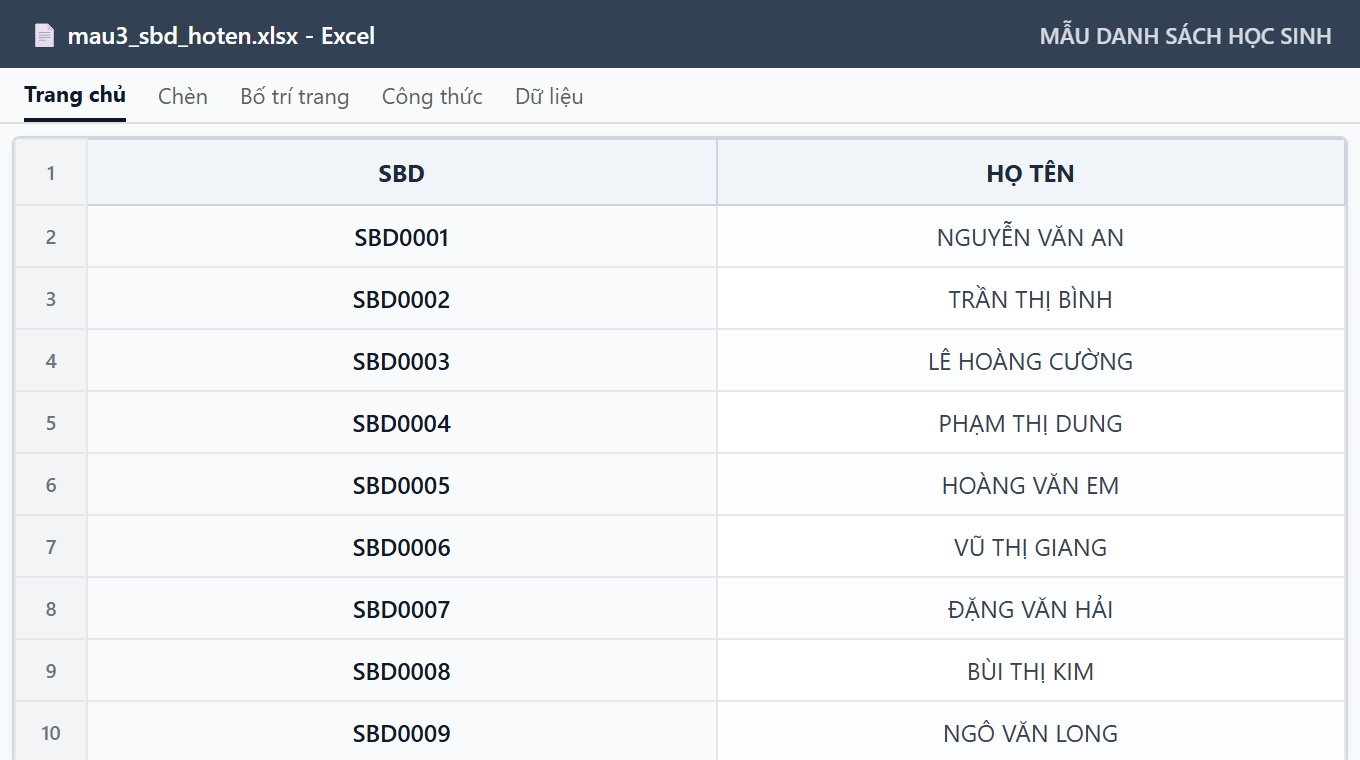
Task: Select row header 2
Action: [51, 237]
